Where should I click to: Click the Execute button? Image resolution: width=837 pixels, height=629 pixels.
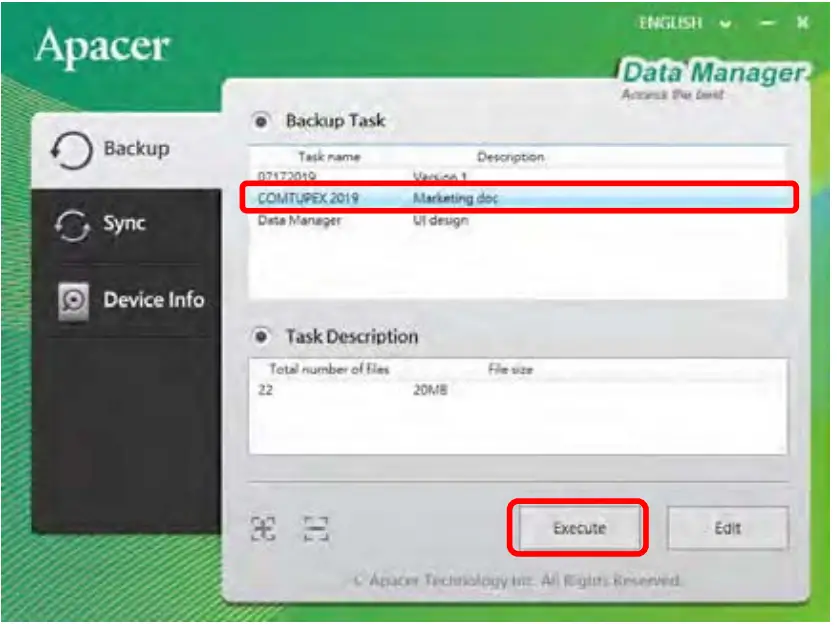click(579, 528)
